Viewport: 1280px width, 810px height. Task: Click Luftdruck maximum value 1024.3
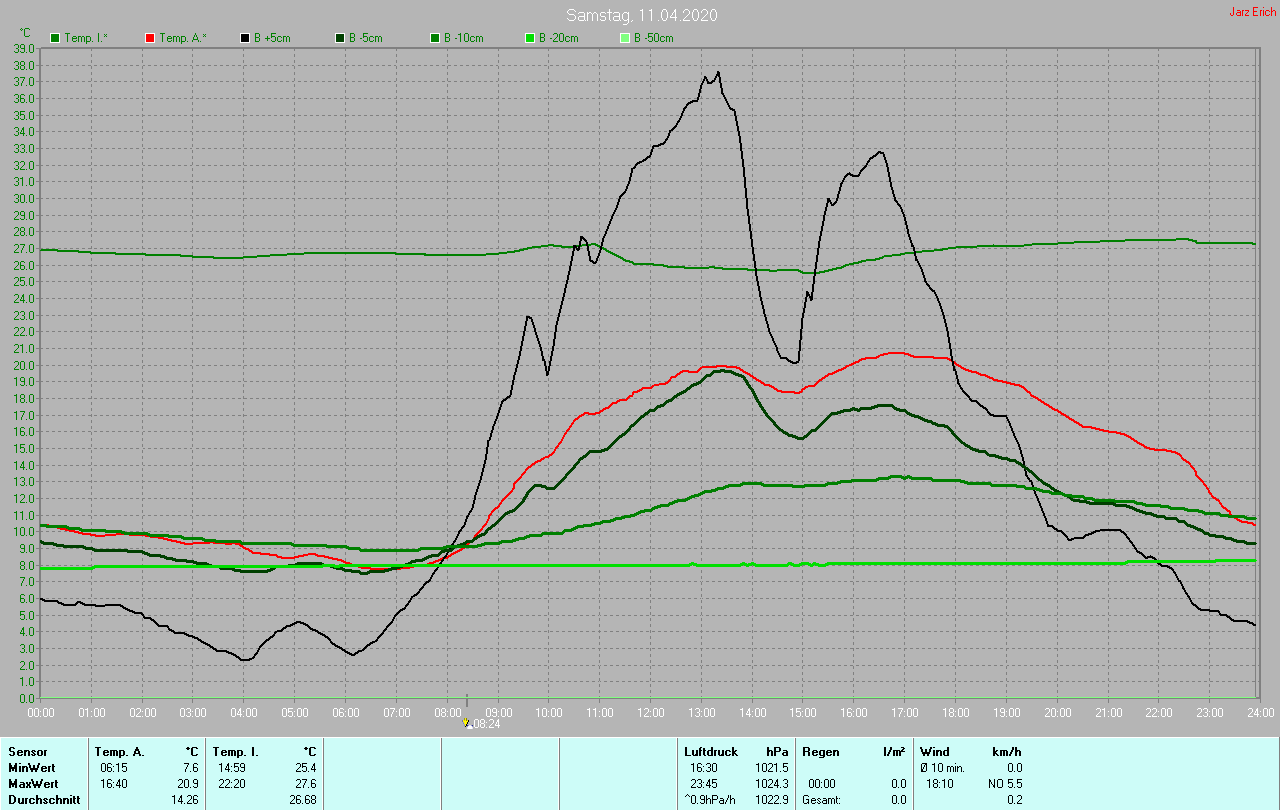[x=772, y=784]
